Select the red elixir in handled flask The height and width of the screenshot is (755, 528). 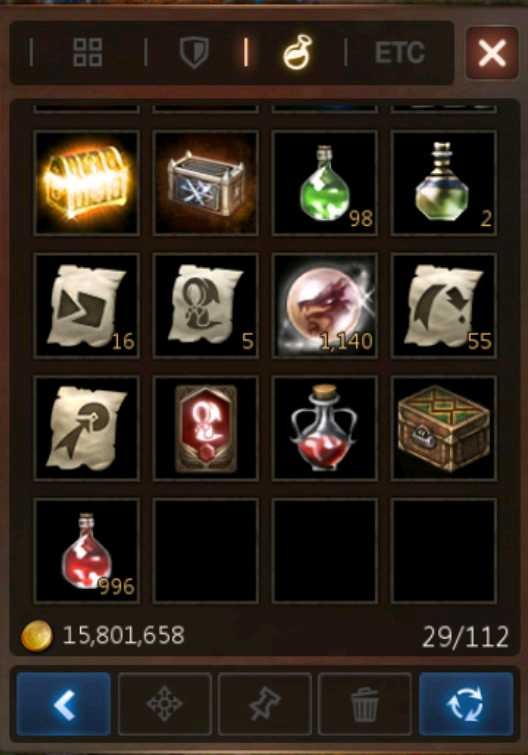tap(325, 428)
